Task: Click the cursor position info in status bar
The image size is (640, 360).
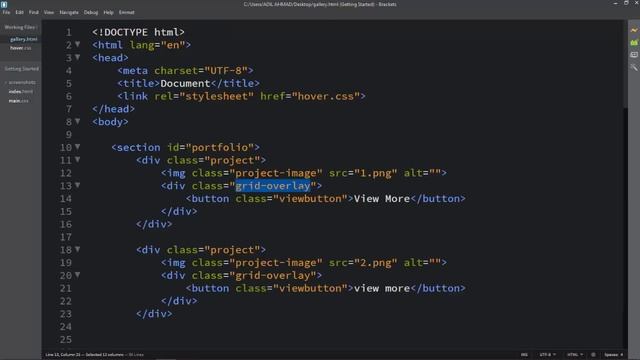Action: click(84, 355)
